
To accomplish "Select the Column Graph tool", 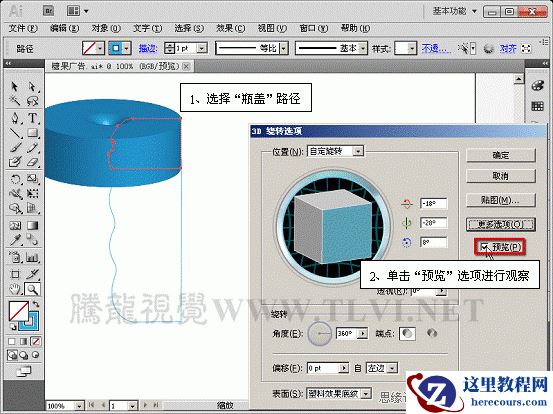I will click(x=32, y=257).
